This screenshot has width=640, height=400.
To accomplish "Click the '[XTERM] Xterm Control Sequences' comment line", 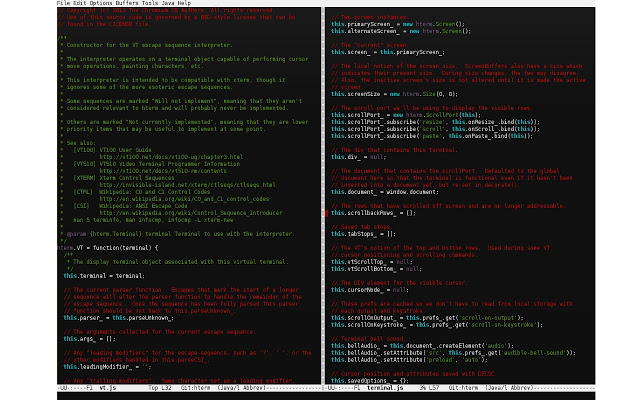I will (124, 178).
